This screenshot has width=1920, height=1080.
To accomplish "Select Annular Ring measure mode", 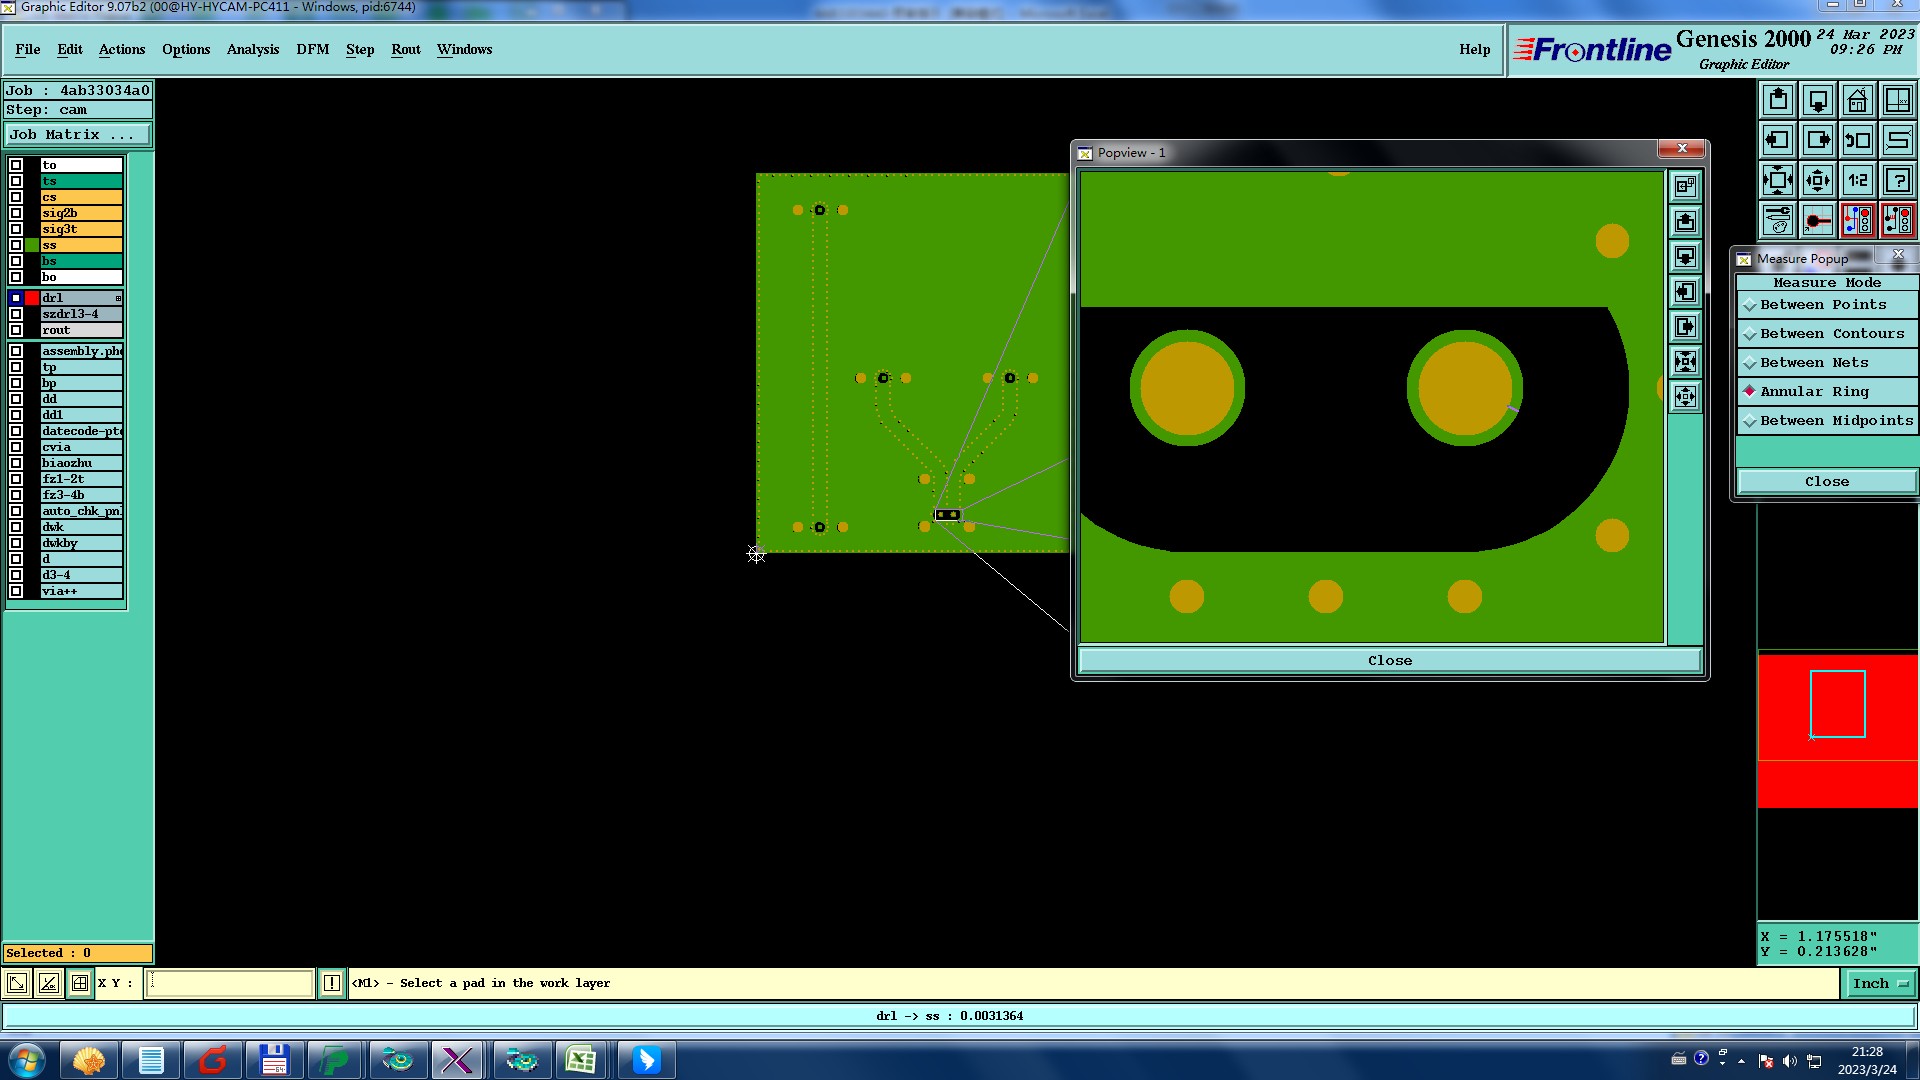I will (1814, 392).
